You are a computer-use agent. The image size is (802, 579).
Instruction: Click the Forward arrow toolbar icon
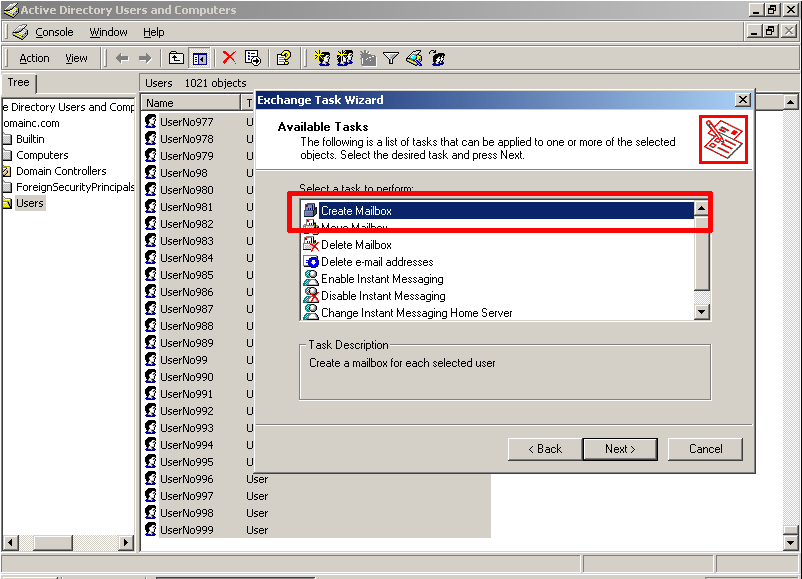click(x=145, y=58)
